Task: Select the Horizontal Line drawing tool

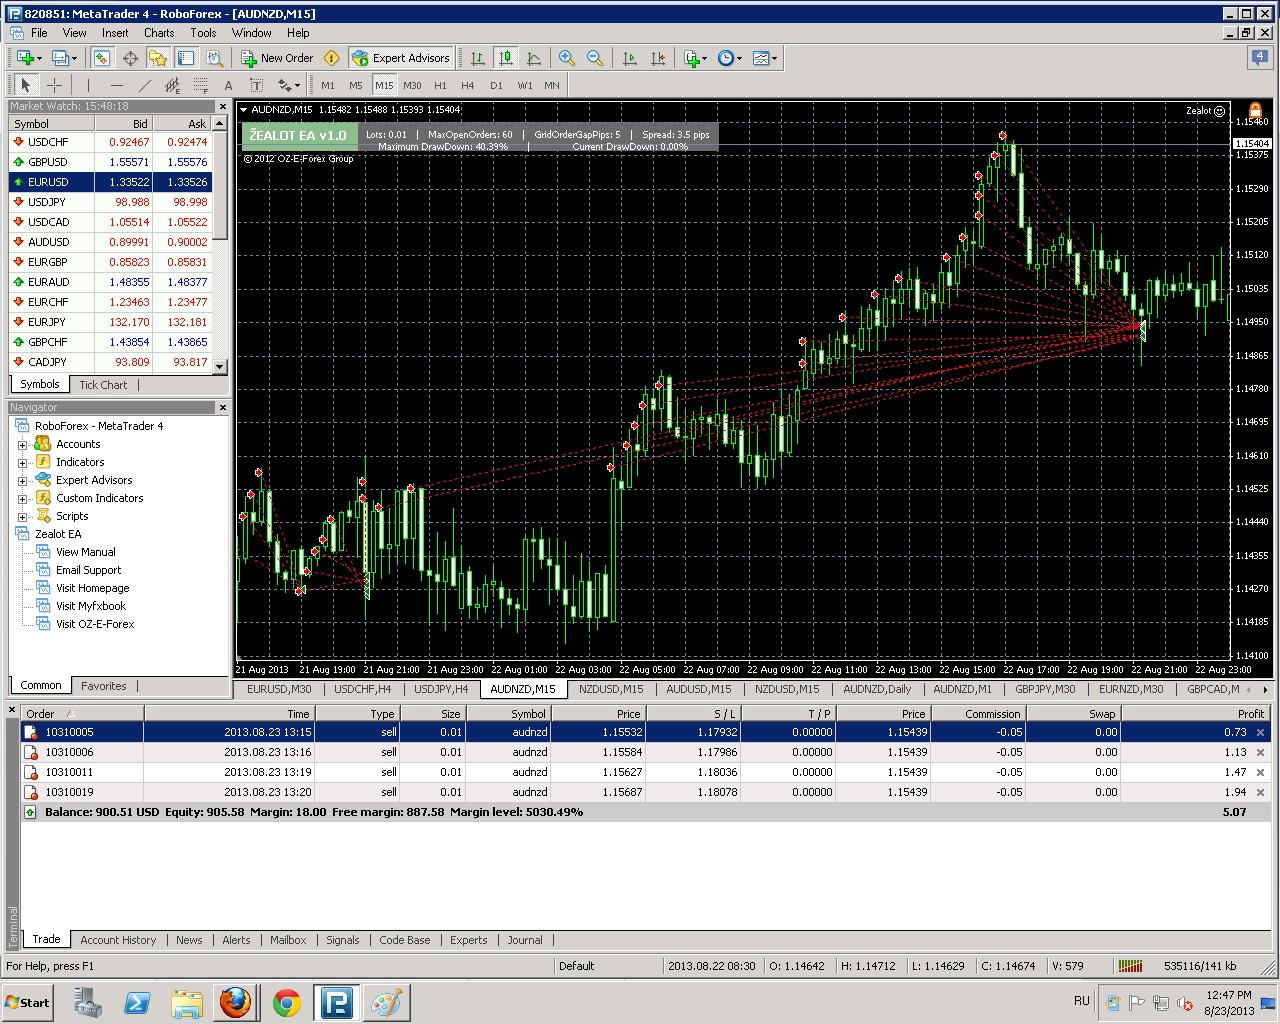Action: tap(117, 85)
